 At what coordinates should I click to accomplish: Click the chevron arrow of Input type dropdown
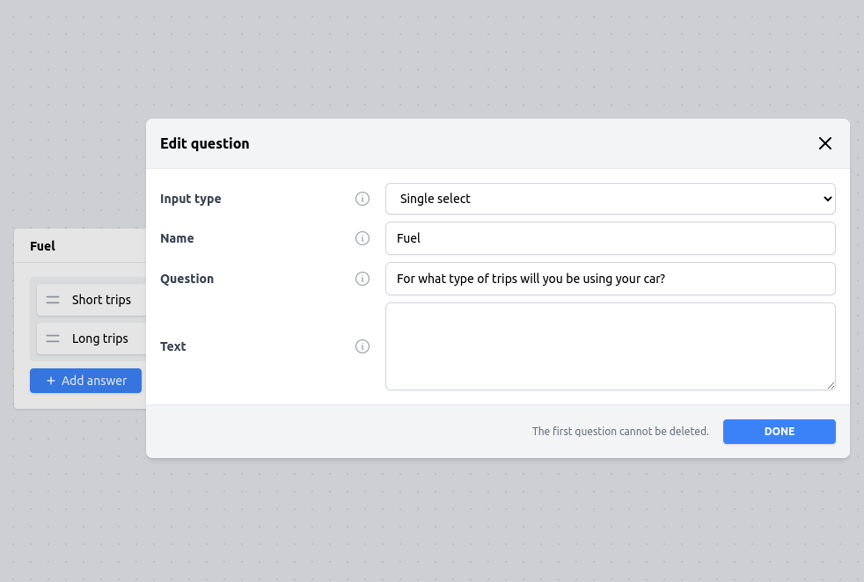click(827, 198)
